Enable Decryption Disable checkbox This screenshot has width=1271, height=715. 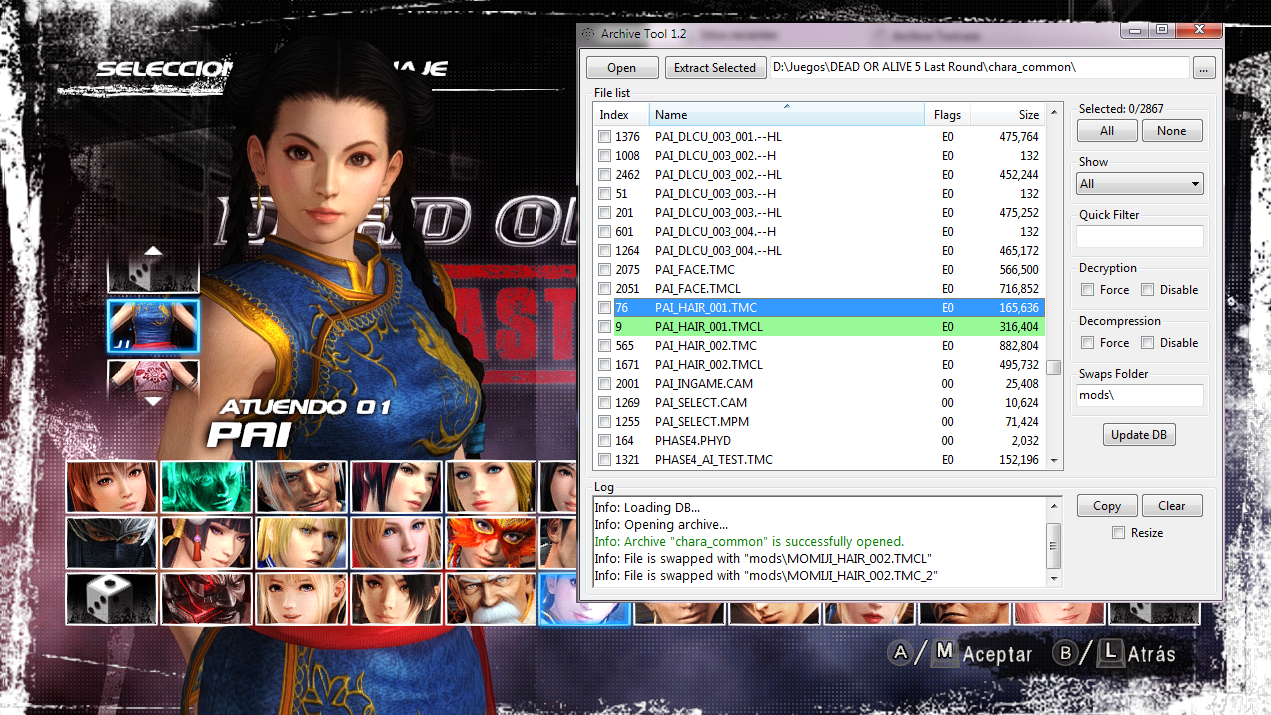[1147, 290]
